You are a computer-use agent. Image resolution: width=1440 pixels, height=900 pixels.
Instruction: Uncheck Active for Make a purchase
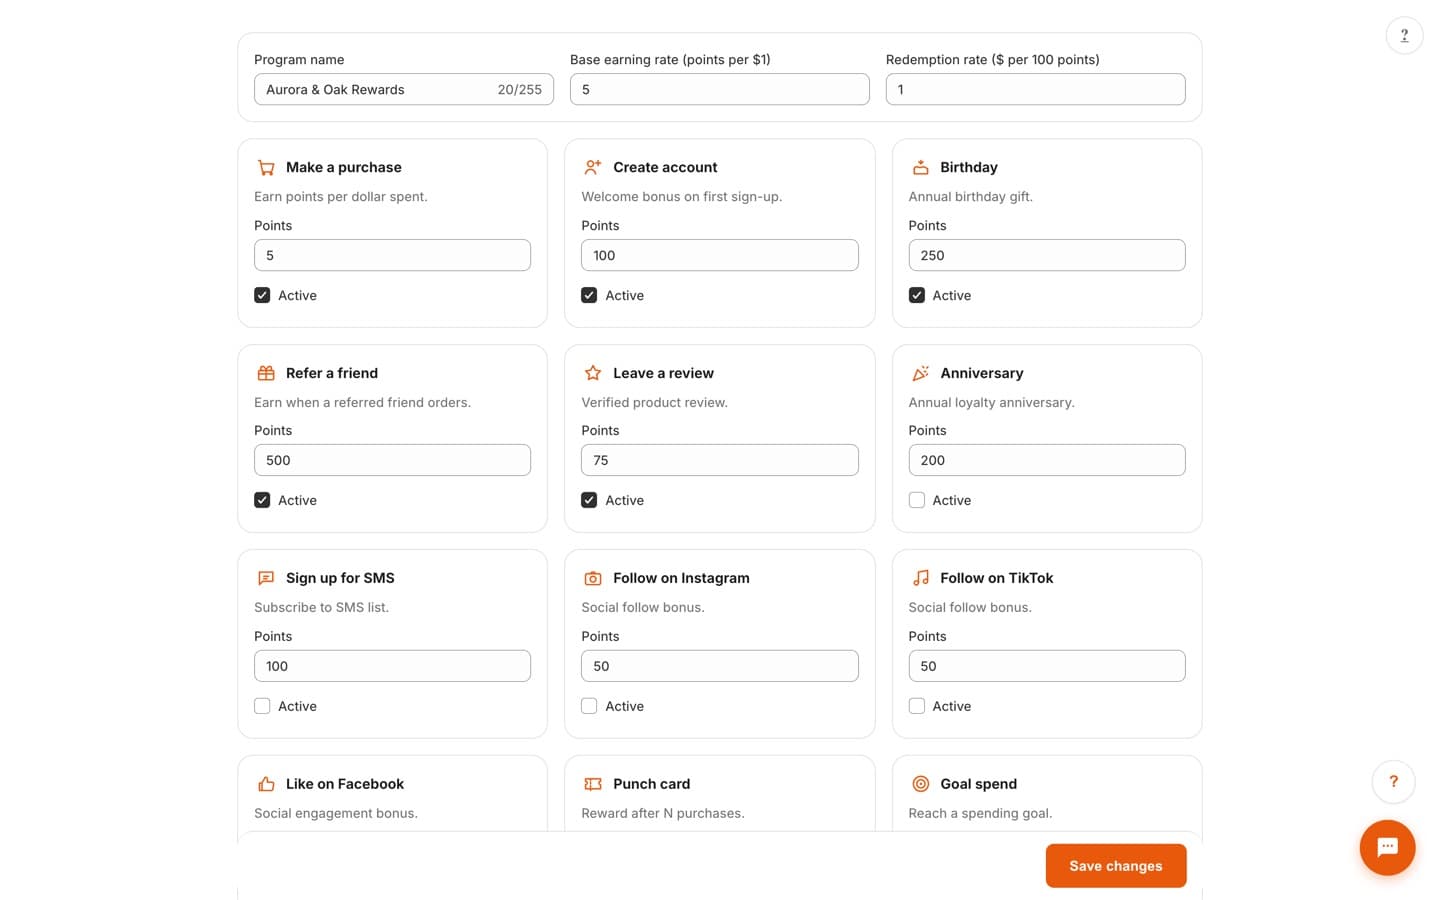point(262,295)
